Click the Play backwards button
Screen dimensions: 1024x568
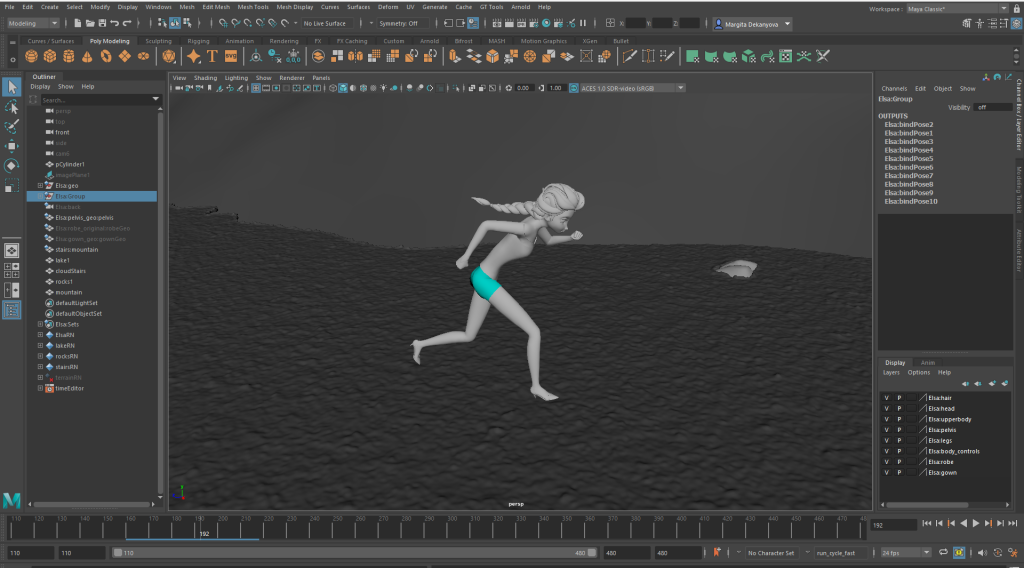click(x=963, y=524)
